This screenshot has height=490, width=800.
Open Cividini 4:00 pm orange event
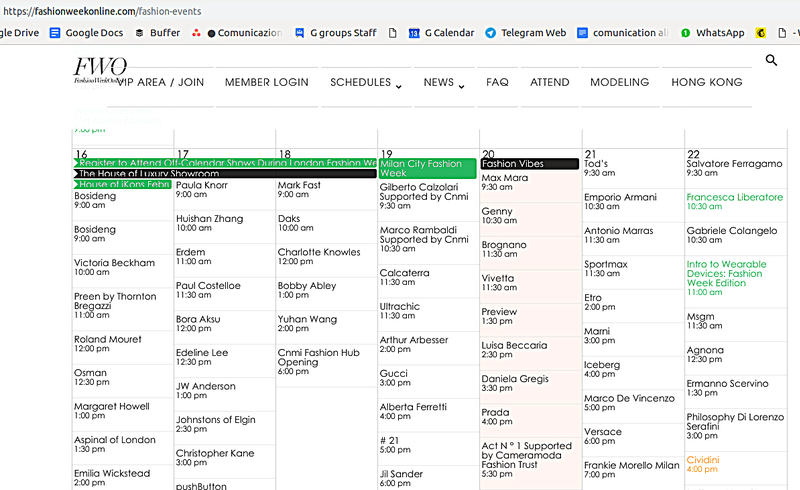click(703, 464)
